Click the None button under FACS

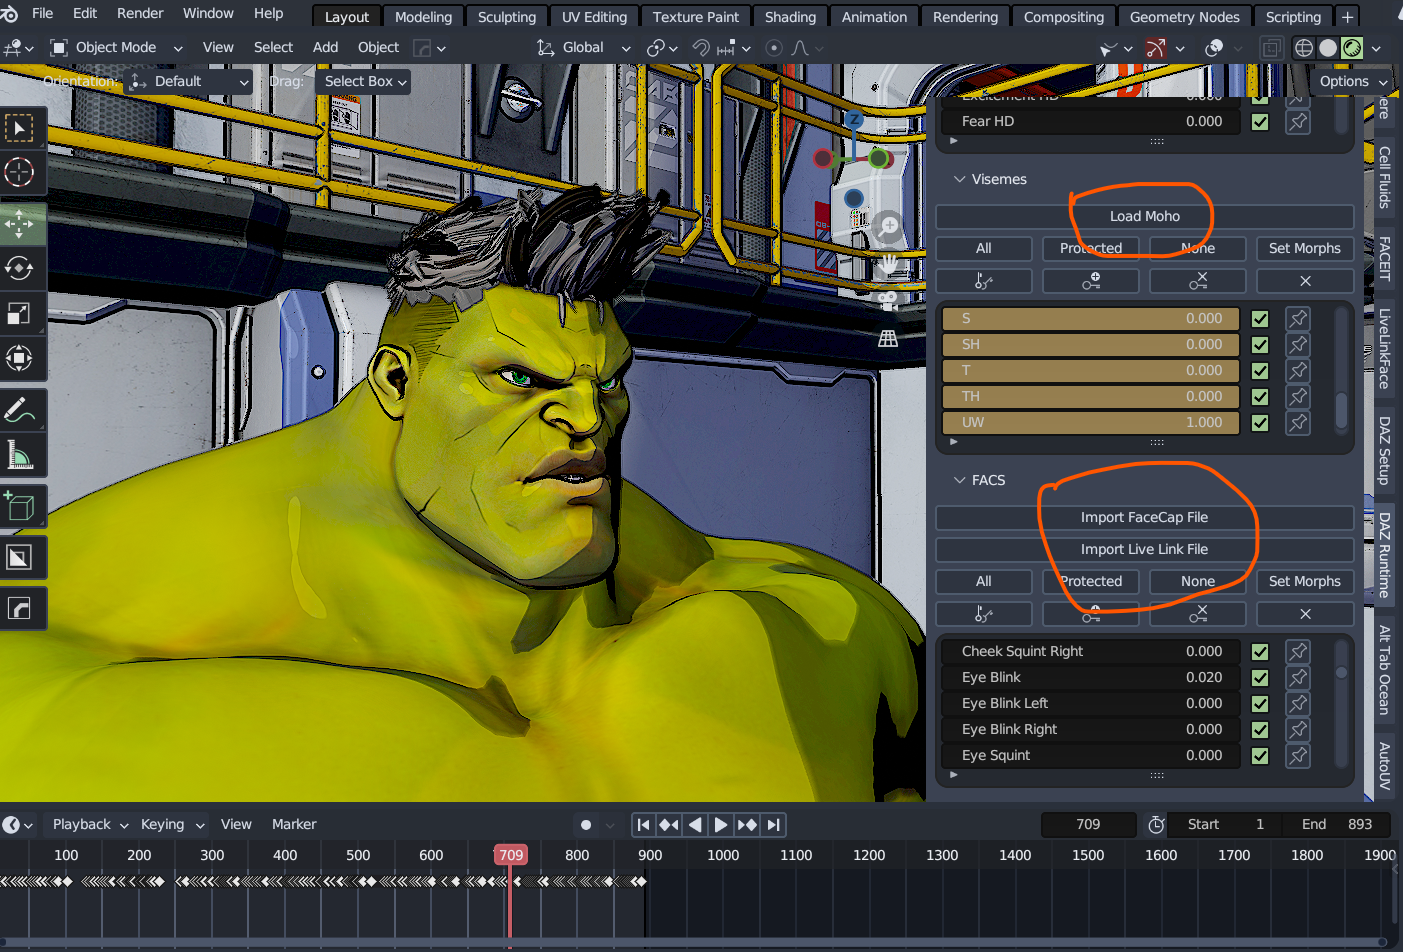pos(1198,581)
